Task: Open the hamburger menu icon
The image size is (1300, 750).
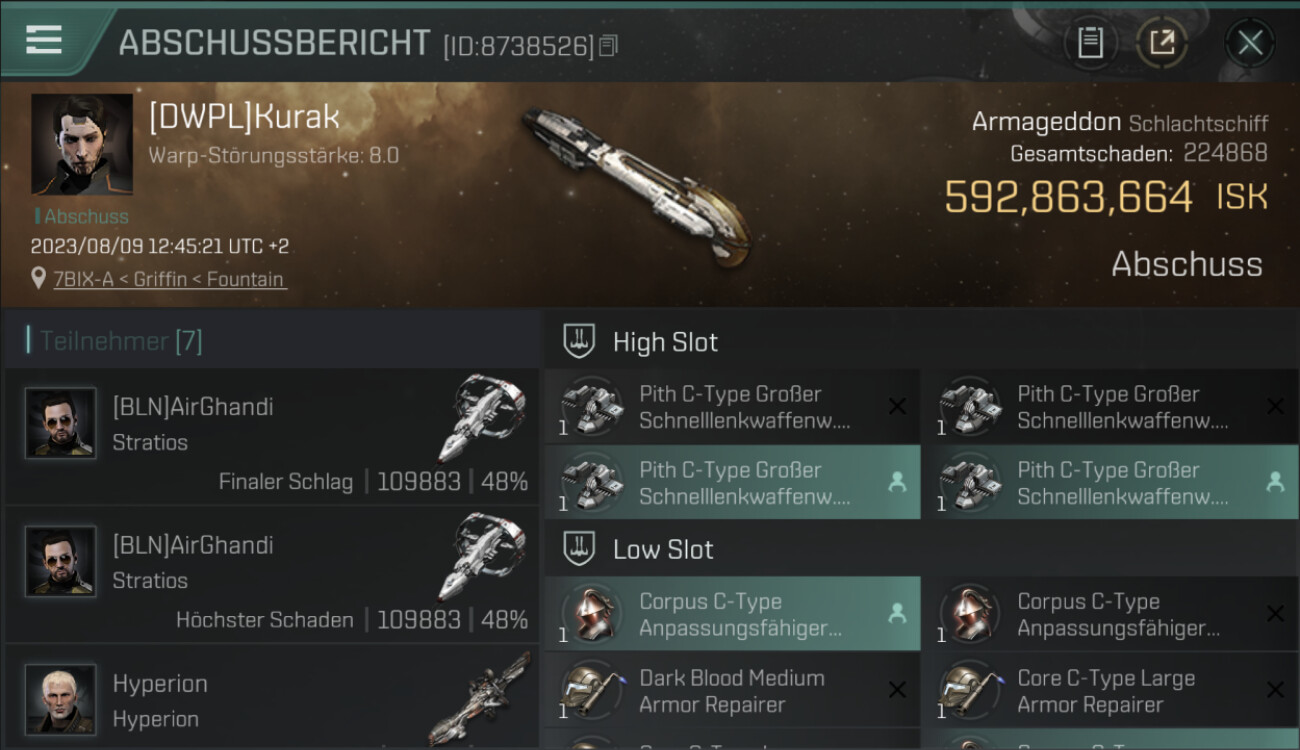Action: pyautogui.click(x=44, y=40)
